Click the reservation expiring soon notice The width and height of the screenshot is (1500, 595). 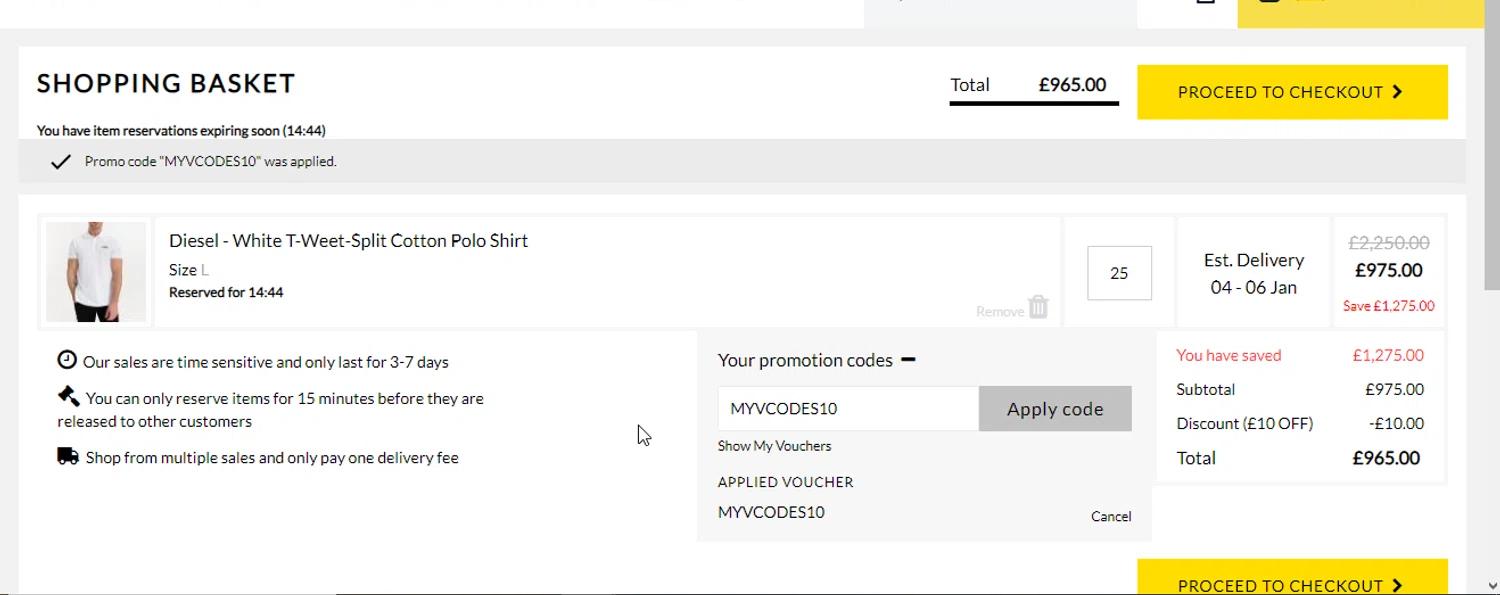click(181, 130)
